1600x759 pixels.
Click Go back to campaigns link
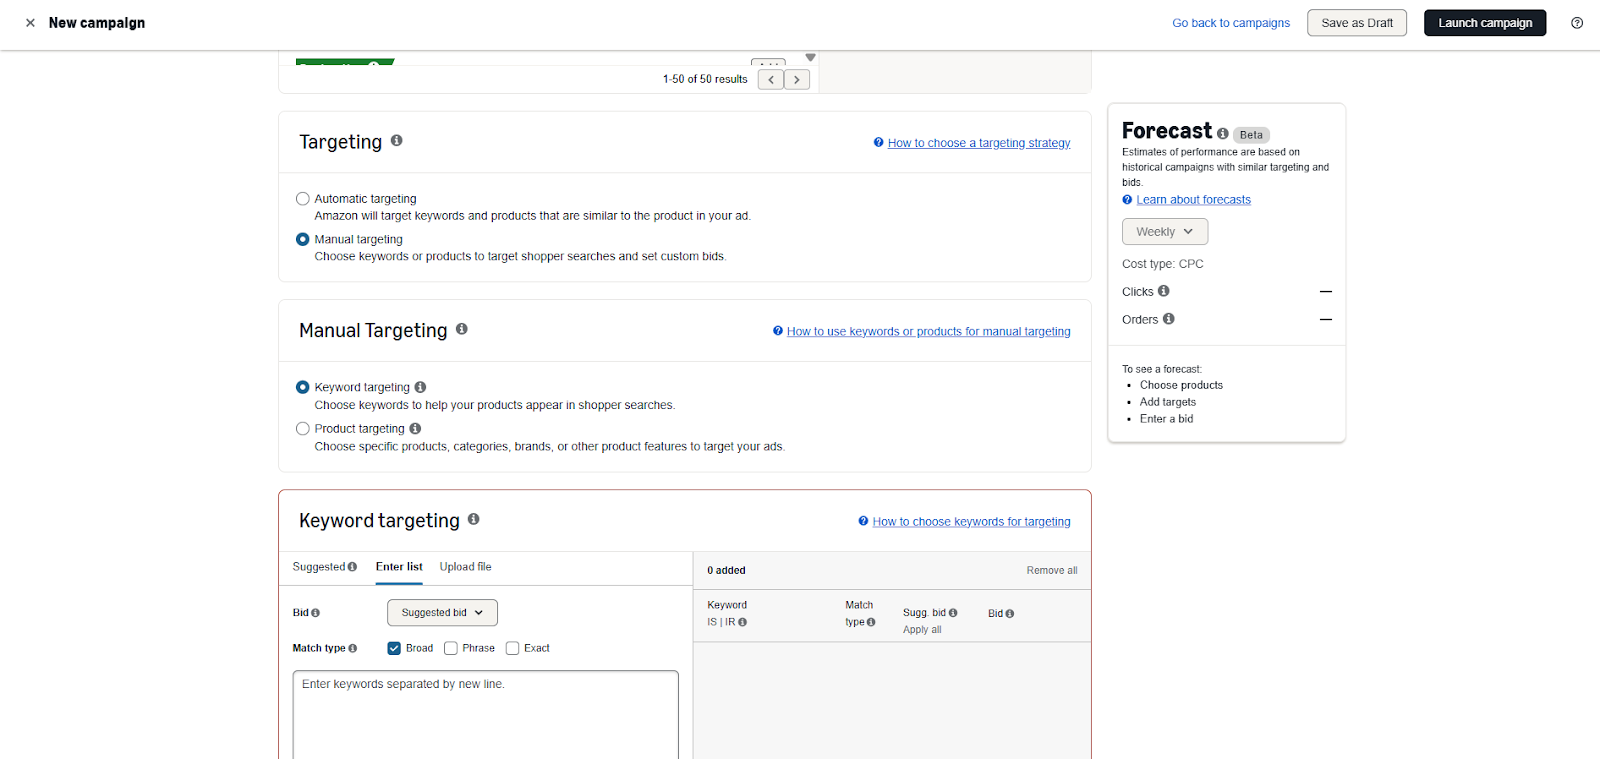coord(1231,23)
